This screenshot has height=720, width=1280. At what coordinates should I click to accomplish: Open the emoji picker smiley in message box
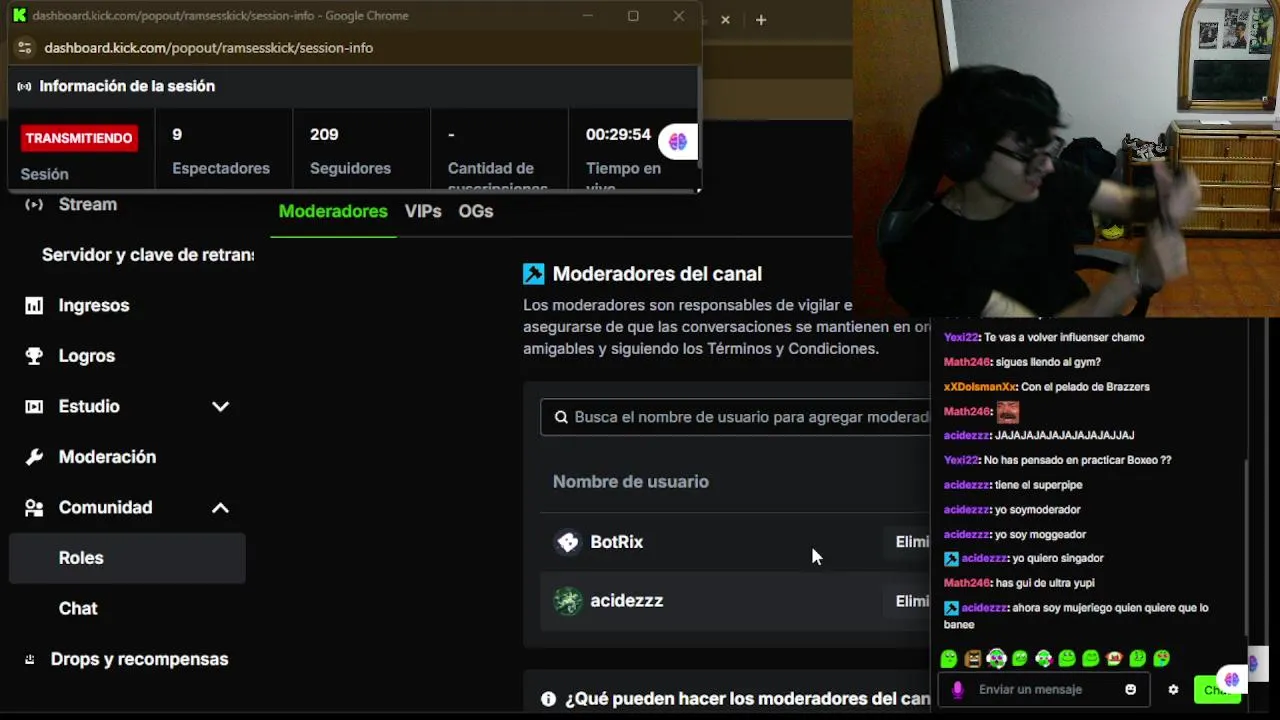(1131, 689)
